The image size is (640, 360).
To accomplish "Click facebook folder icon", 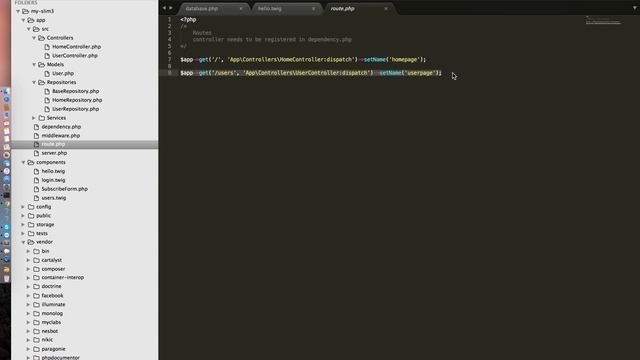I will (x=36, y=296).
